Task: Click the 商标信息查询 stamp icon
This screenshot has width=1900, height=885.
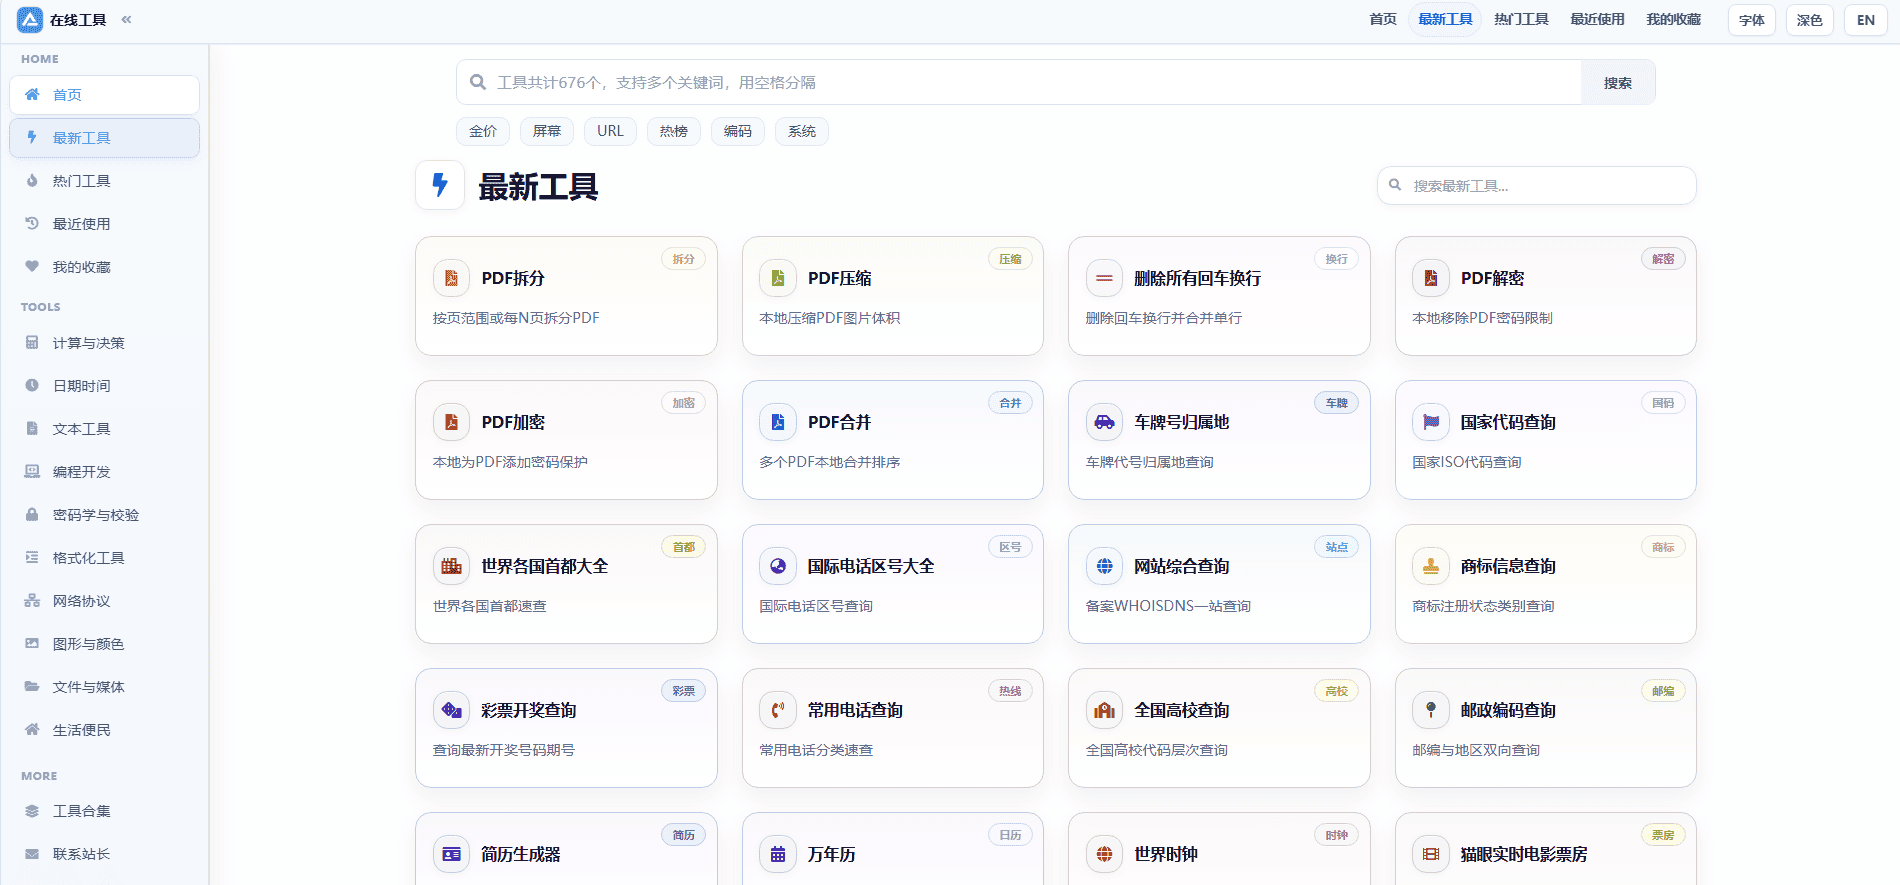Action: (x=1431, y=566)
